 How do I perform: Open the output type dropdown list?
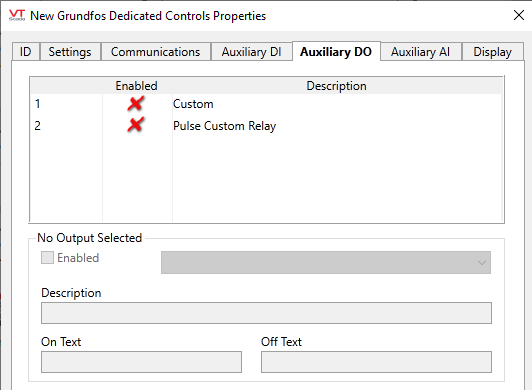[x=326, y=262]
